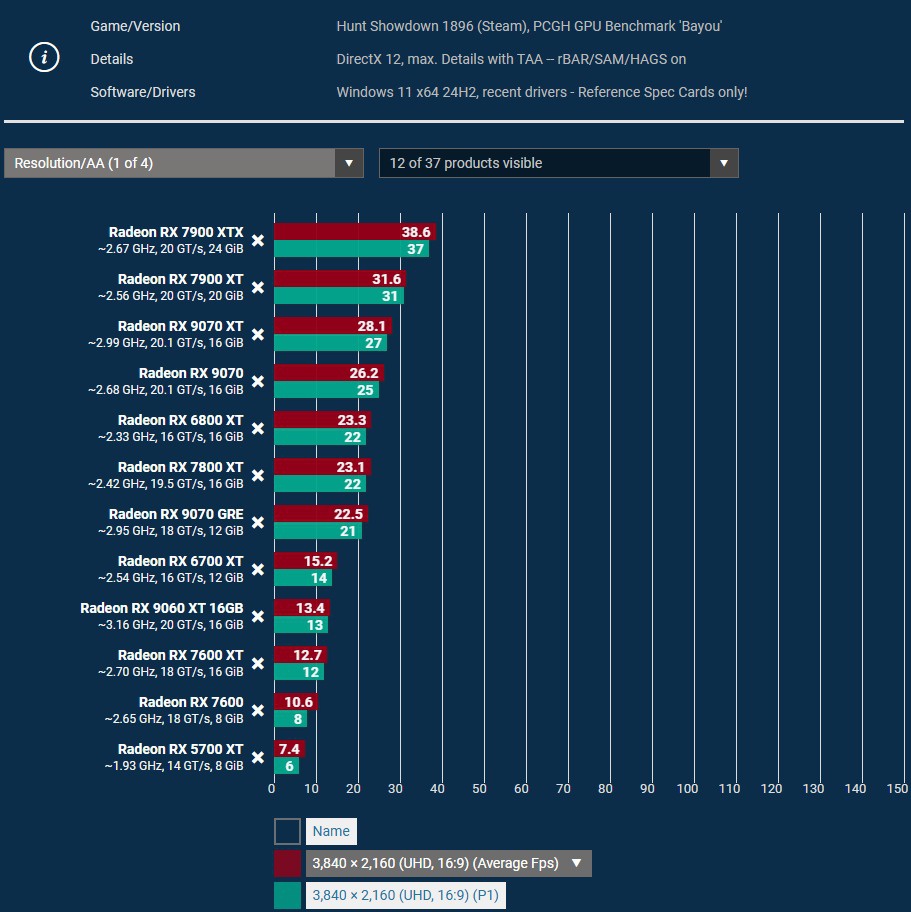Remove Radeon RX 6700 XT row
The width and height of the screenshot is (911, 912).
[258, 569]
